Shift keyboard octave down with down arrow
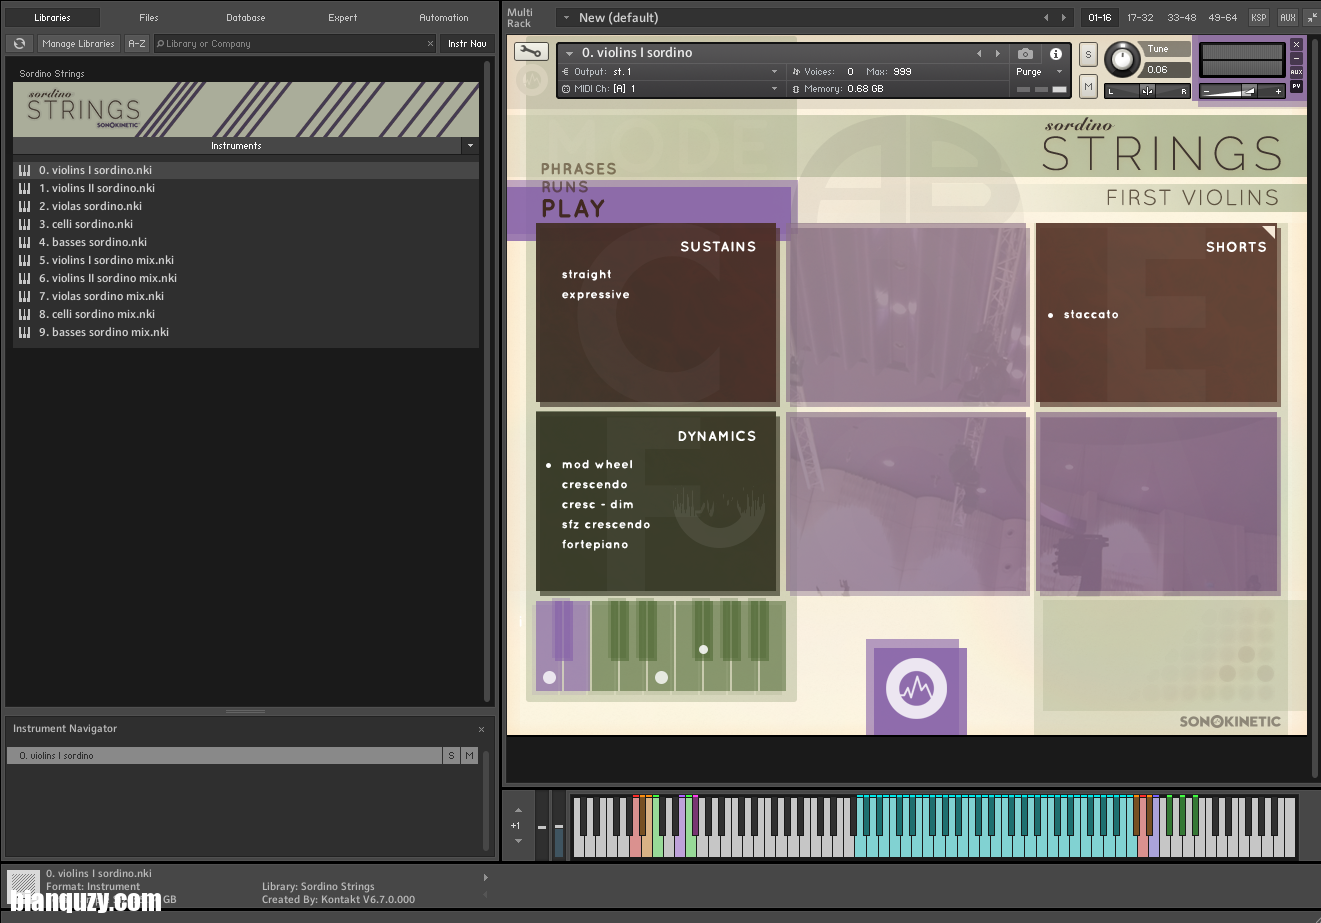 (518, 841)
